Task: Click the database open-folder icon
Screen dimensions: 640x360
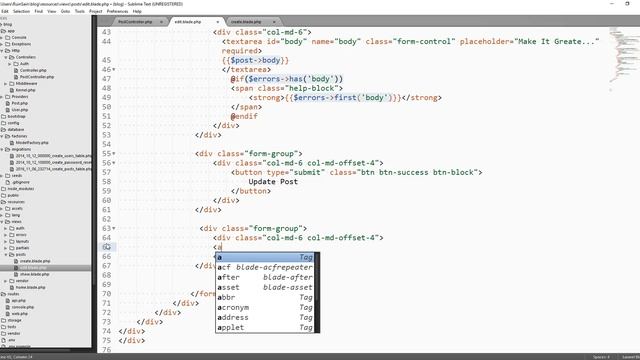Action: coord(4,129)
